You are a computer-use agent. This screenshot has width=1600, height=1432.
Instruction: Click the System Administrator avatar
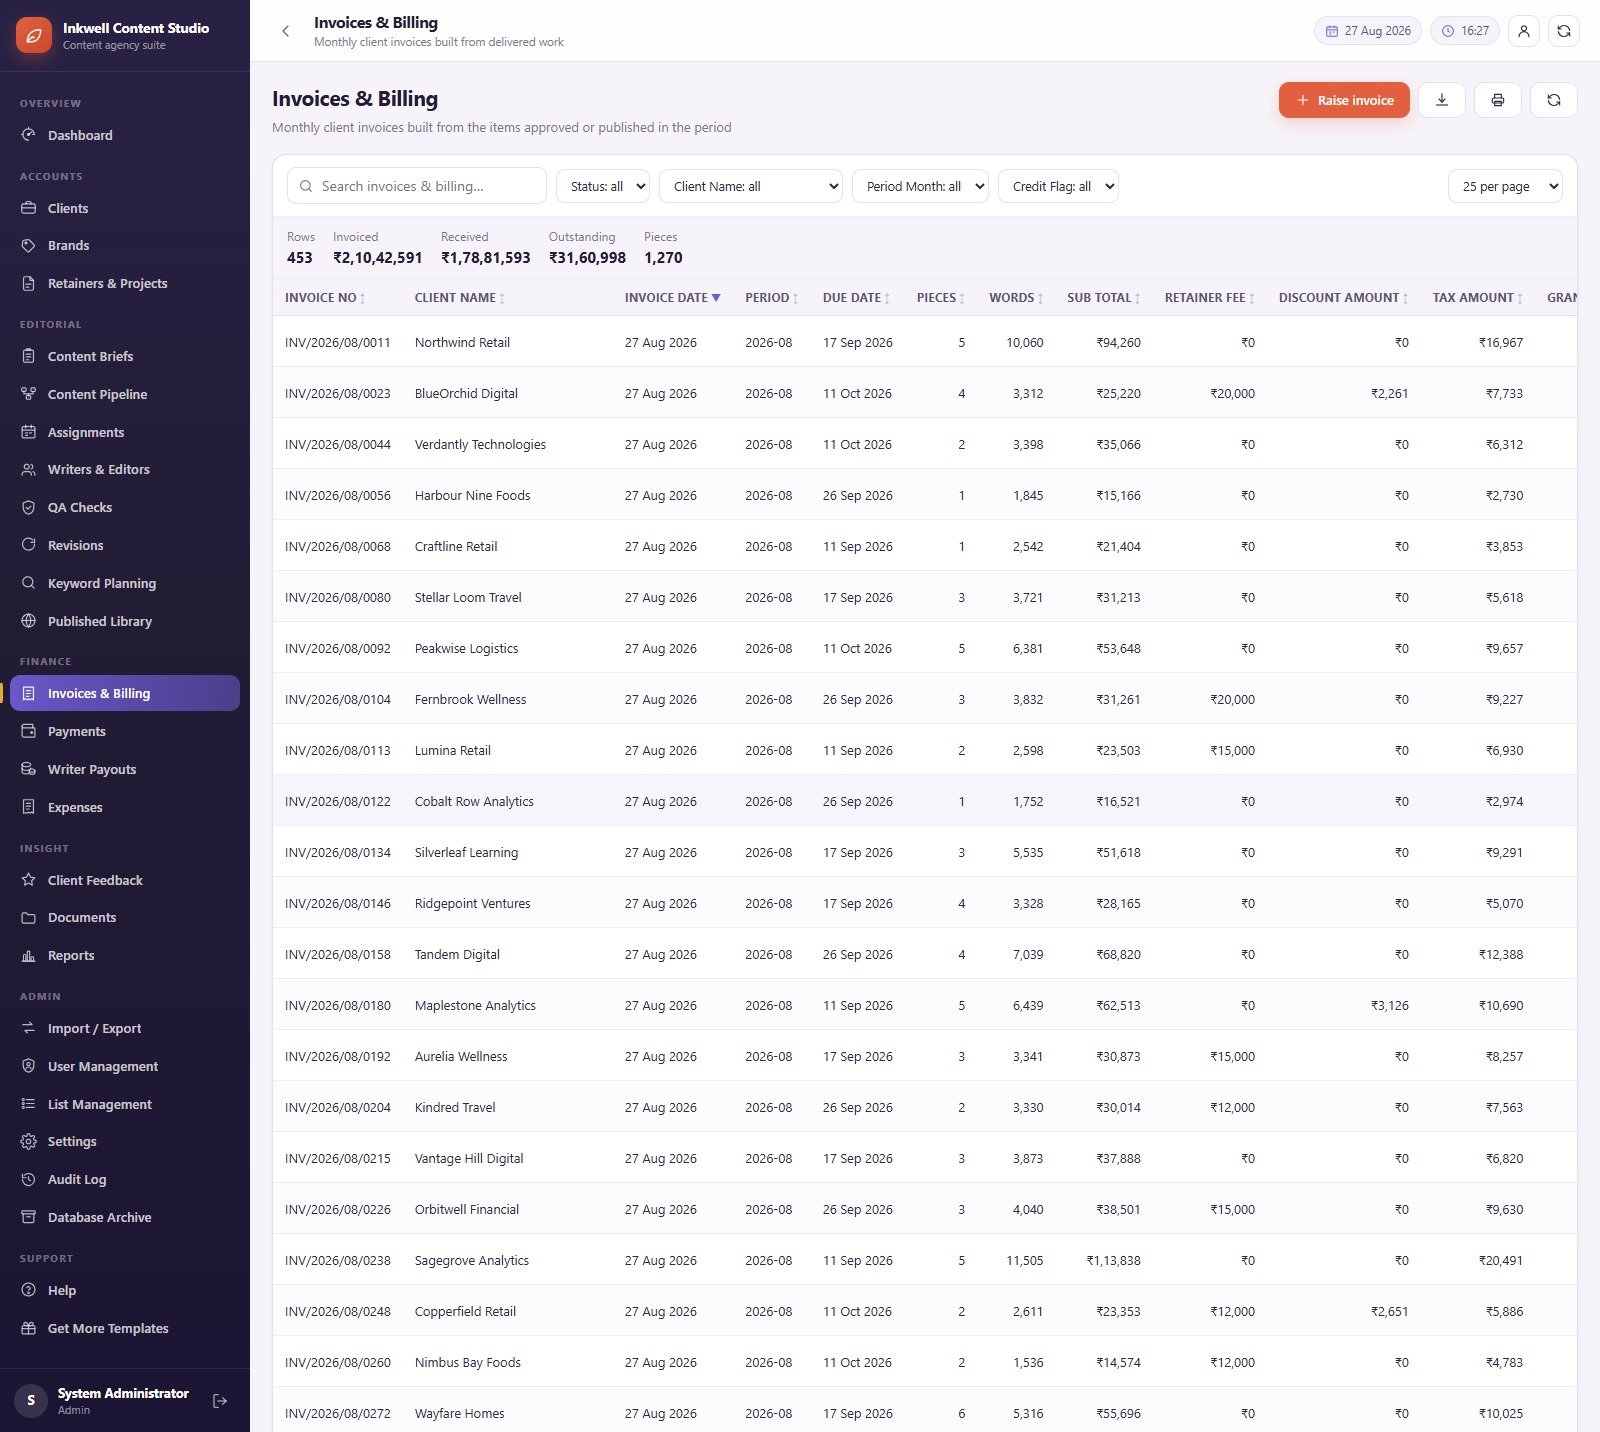coord(31,1401)
